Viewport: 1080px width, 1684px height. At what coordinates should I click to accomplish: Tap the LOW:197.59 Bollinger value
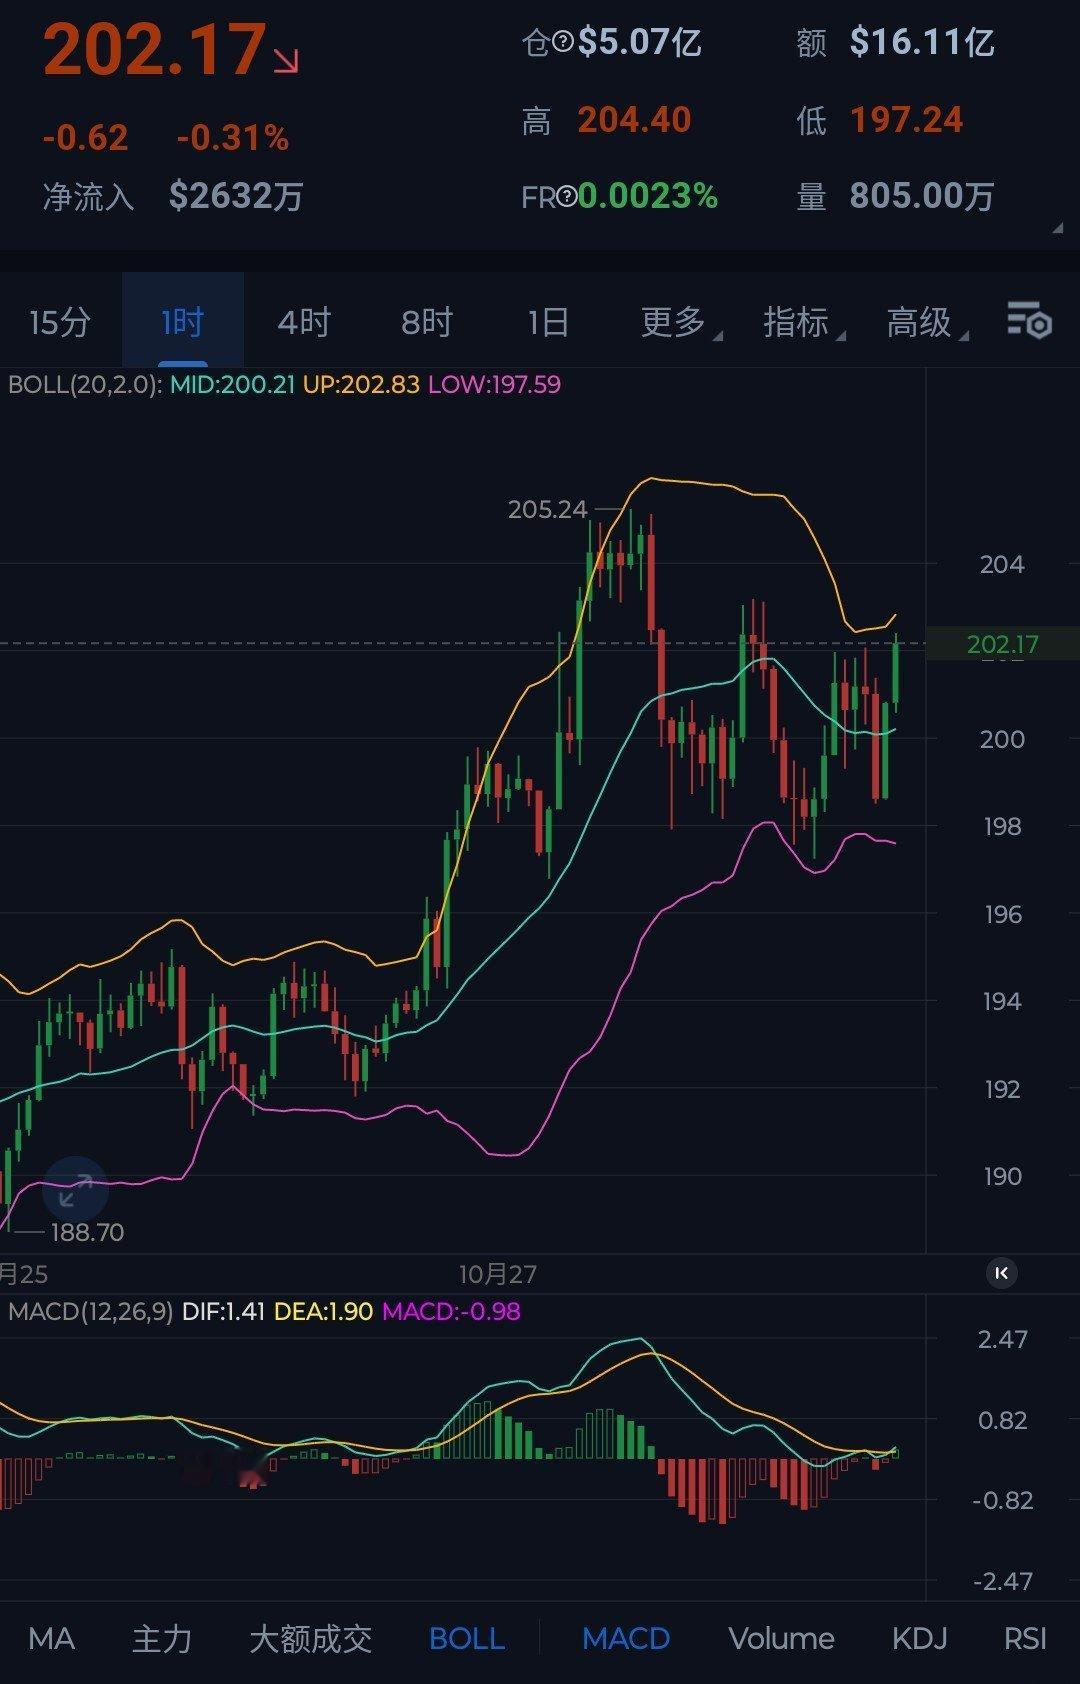[494, 384]
